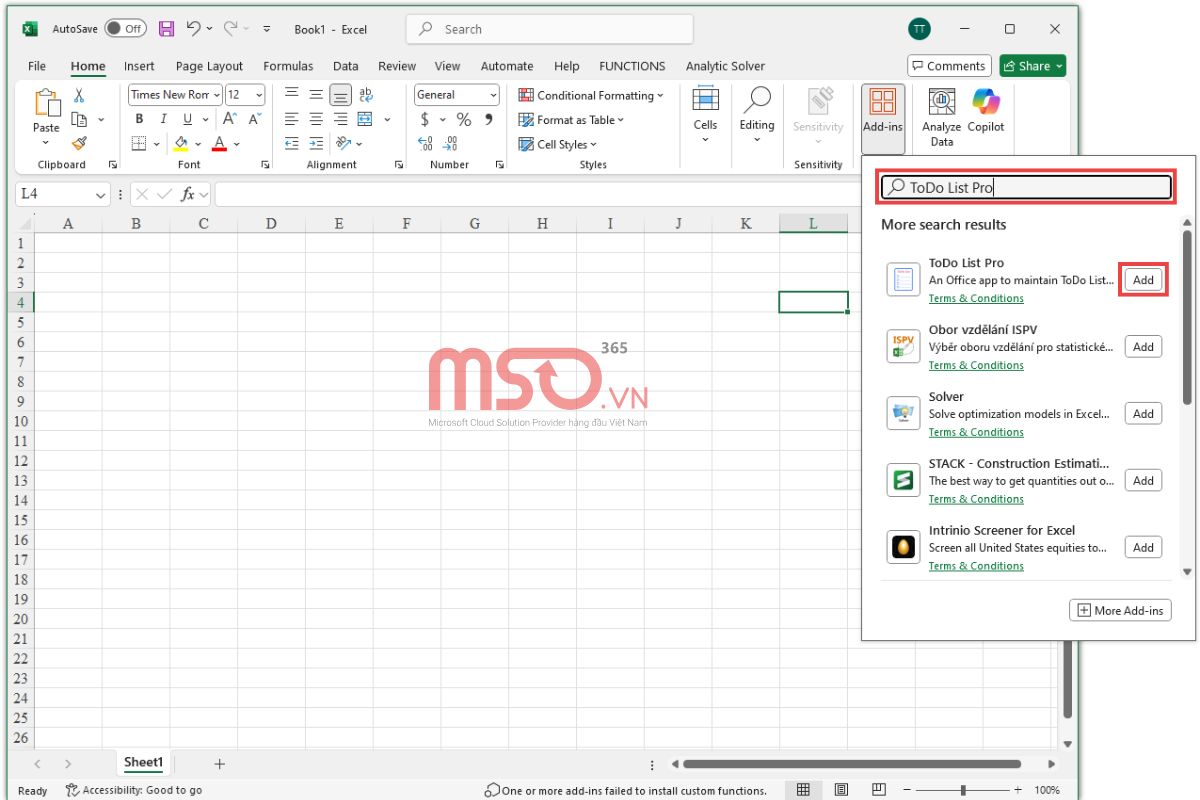Open the font name dropdown
The height and width of the screenshot is (800, 1200).
coord(215,95)
